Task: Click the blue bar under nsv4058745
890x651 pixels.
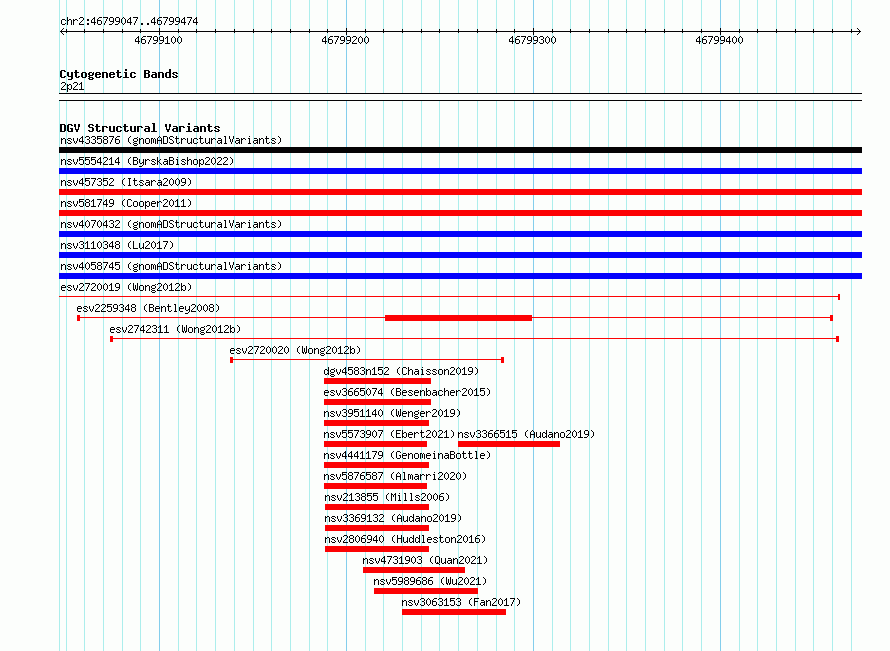Action: coord(460,276)
